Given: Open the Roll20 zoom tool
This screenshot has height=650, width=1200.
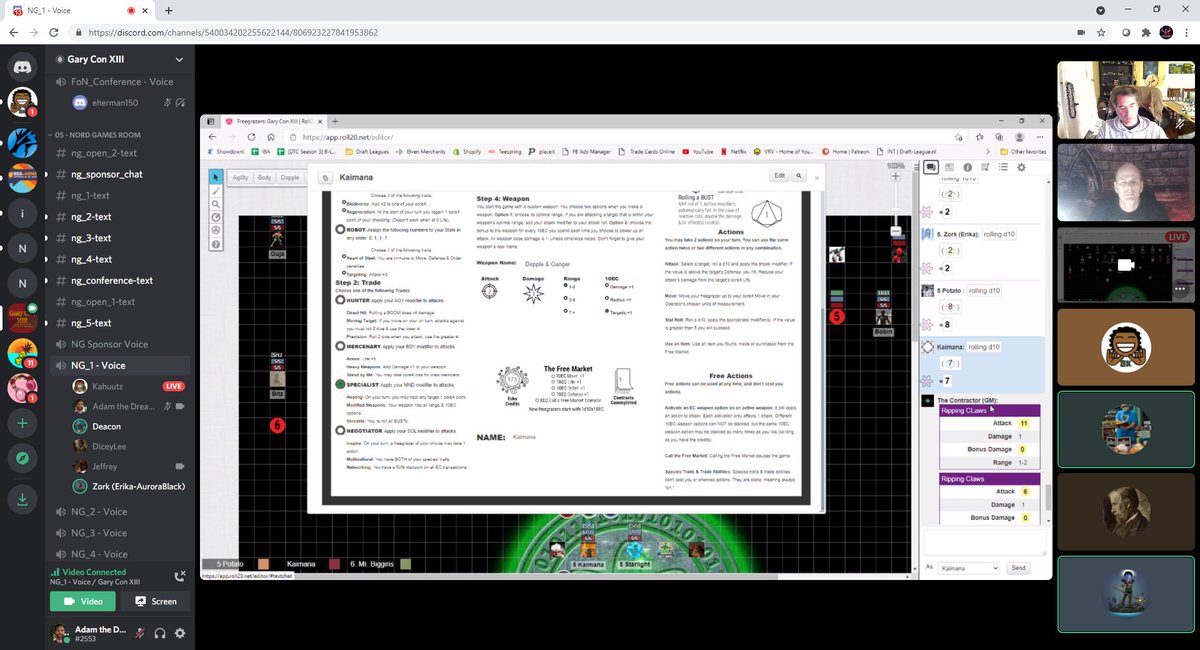Looking at the screenshot, I should (215, 204).
